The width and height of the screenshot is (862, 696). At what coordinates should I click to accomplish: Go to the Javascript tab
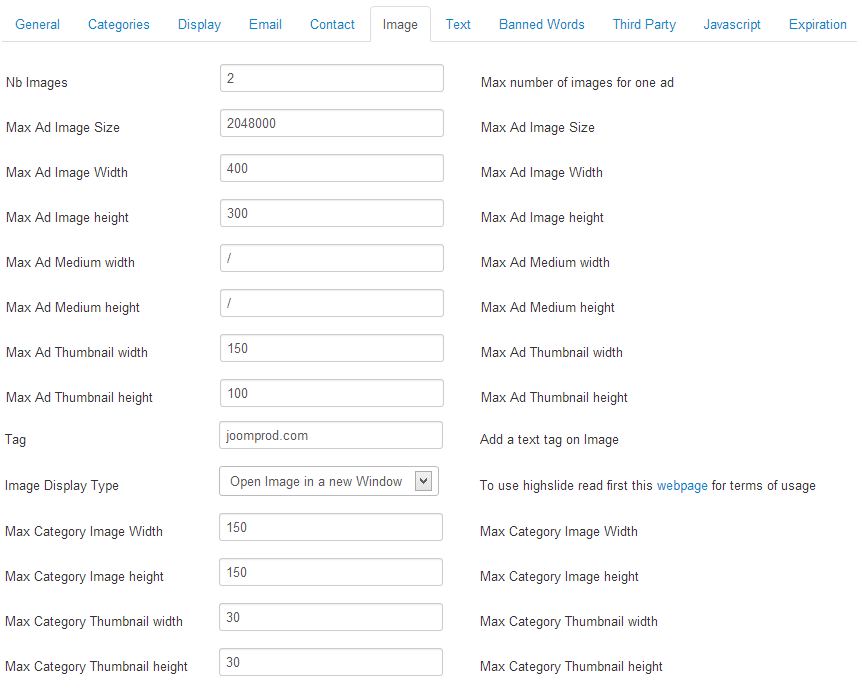(732, 25)
